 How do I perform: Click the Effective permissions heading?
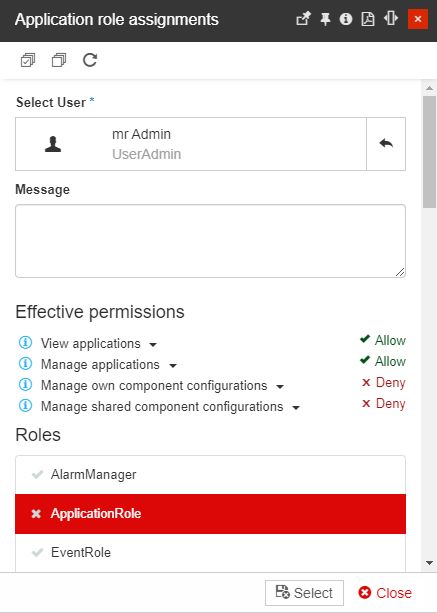click(100, 312)
